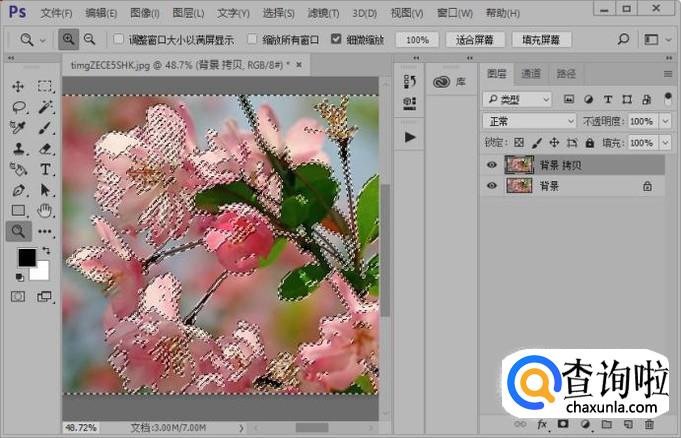
Task: Select the Move tool
Action: (19, 86)
